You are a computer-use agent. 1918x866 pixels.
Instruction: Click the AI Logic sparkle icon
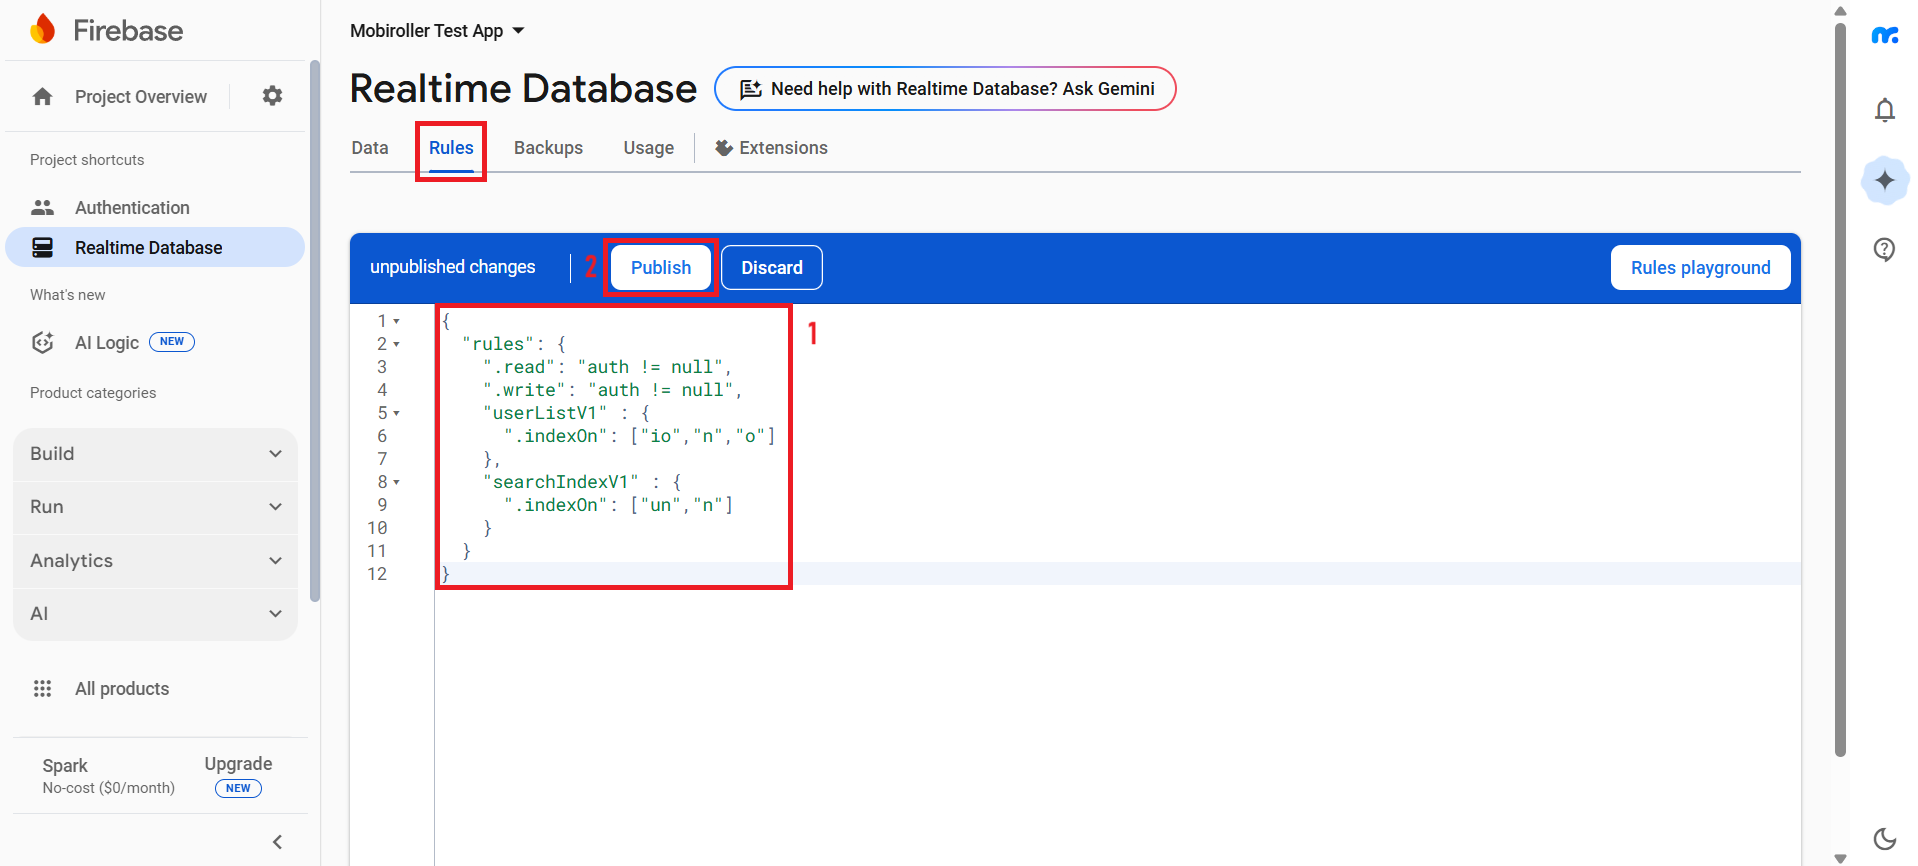coord(42,343)
